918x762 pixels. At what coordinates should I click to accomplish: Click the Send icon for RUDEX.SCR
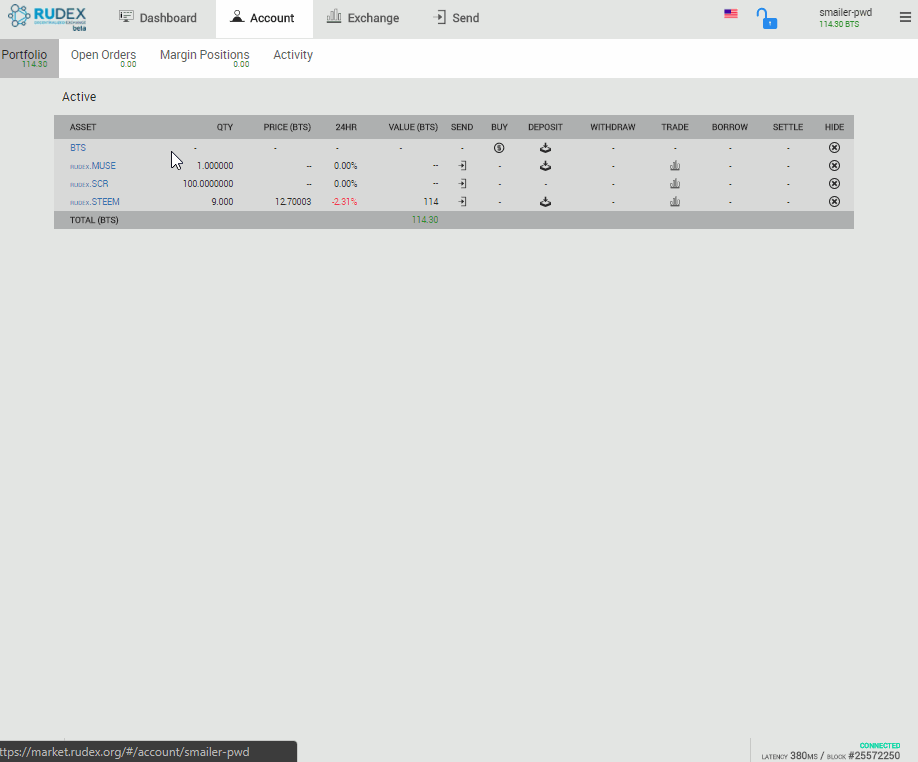coord(463,184)
